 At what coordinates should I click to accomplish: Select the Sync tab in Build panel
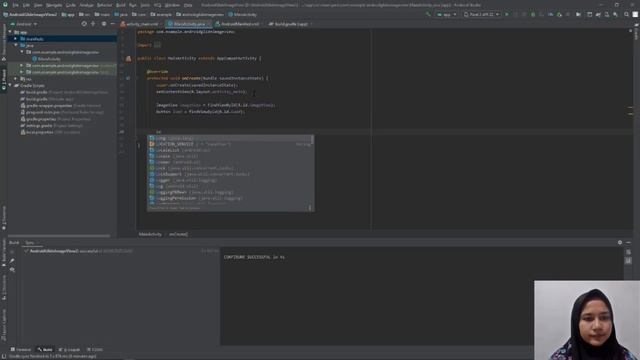[30, 242]
